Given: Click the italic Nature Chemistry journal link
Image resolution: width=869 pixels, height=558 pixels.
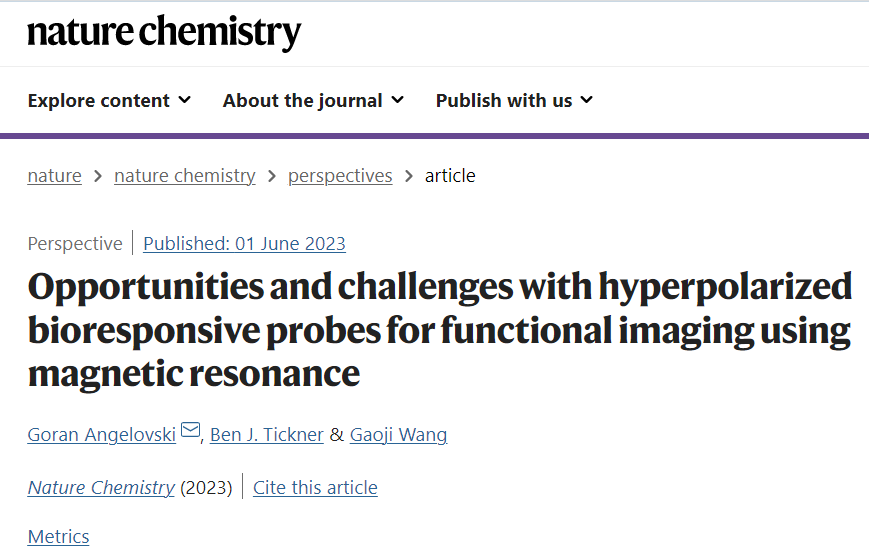Looking at the screenshot, I should click(101, 488).
